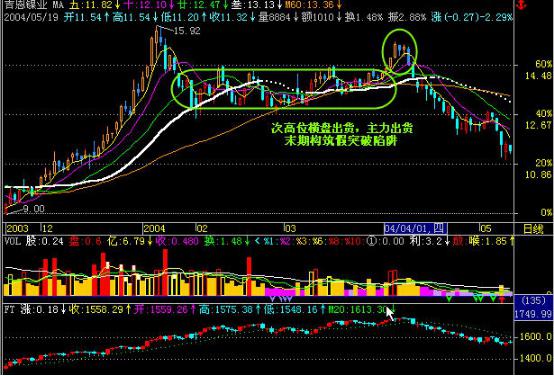The width and height of the screenshot is (554, 376).
Task: Click the red arrow marker below volume bars
Action: (x=502, y=299)
